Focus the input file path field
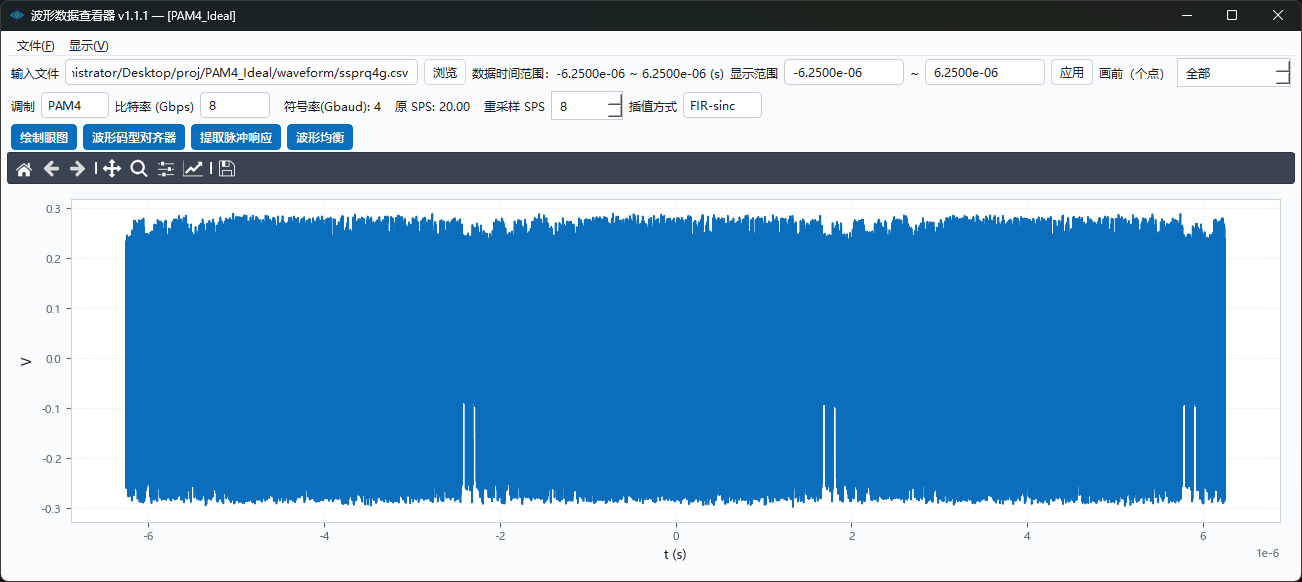The width and height of the screenshot is (1302, 582). click(x=242, y=73)
